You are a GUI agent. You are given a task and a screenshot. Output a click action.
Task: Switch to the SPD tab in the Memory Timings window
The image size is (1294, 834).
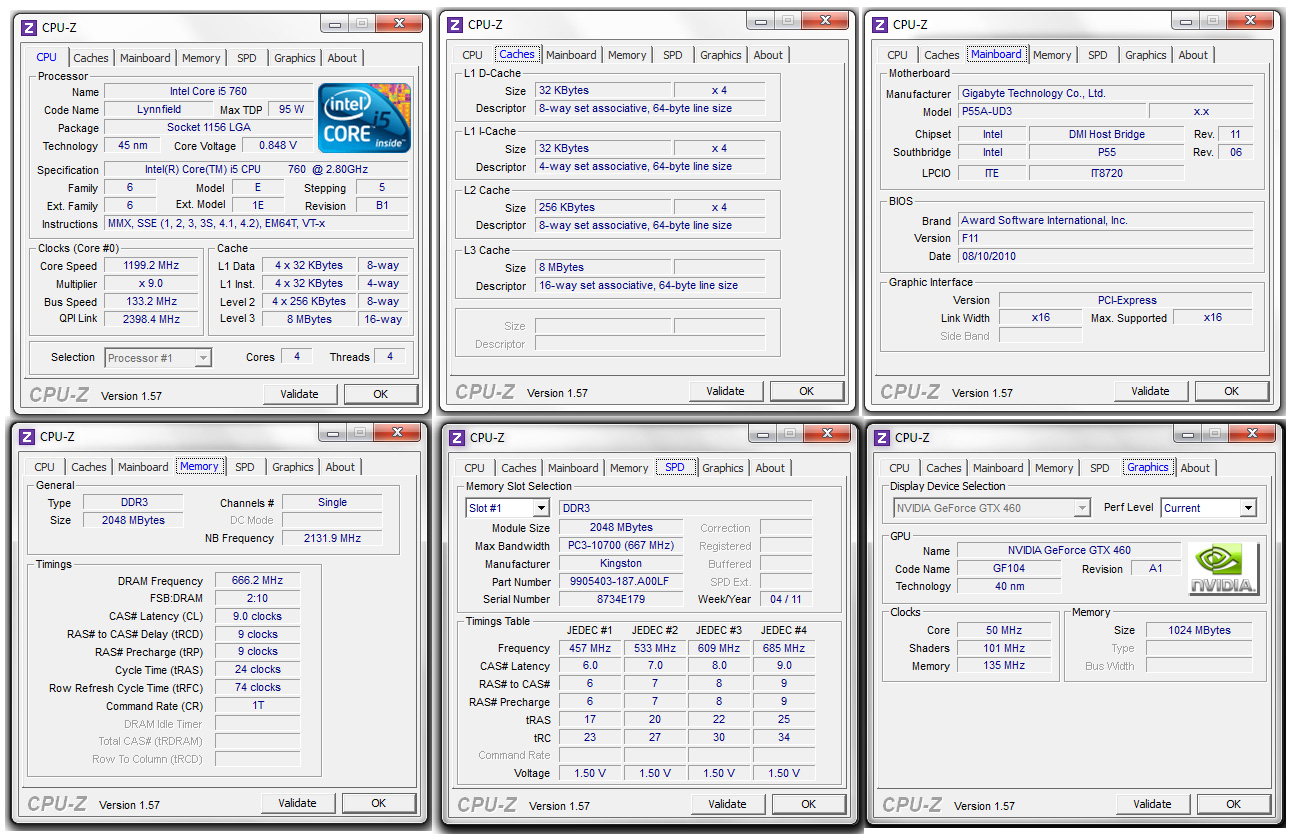[x=245, y=467]
